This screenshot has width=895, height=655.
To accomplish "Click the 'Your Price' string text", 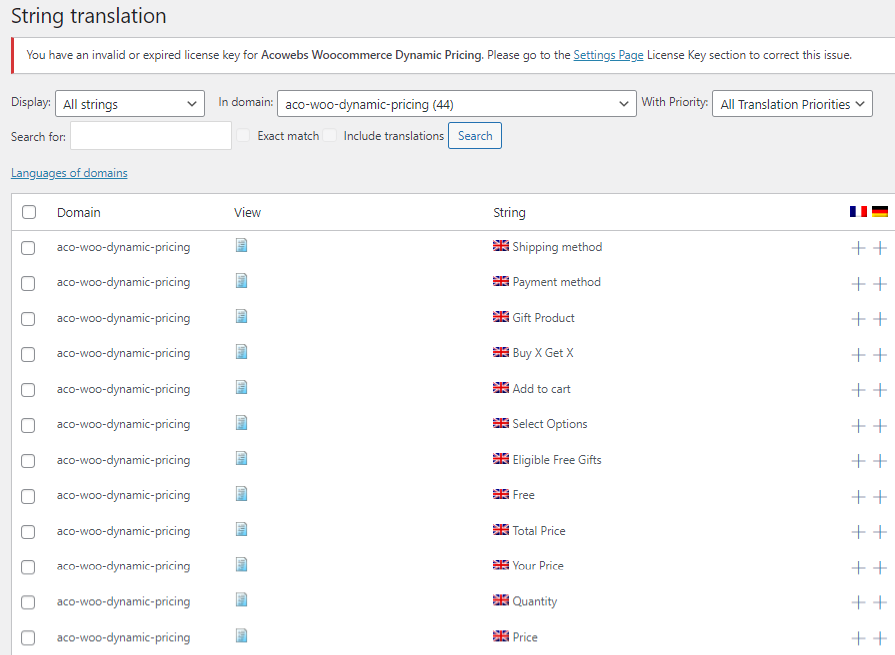I will (x=538, y=566).
